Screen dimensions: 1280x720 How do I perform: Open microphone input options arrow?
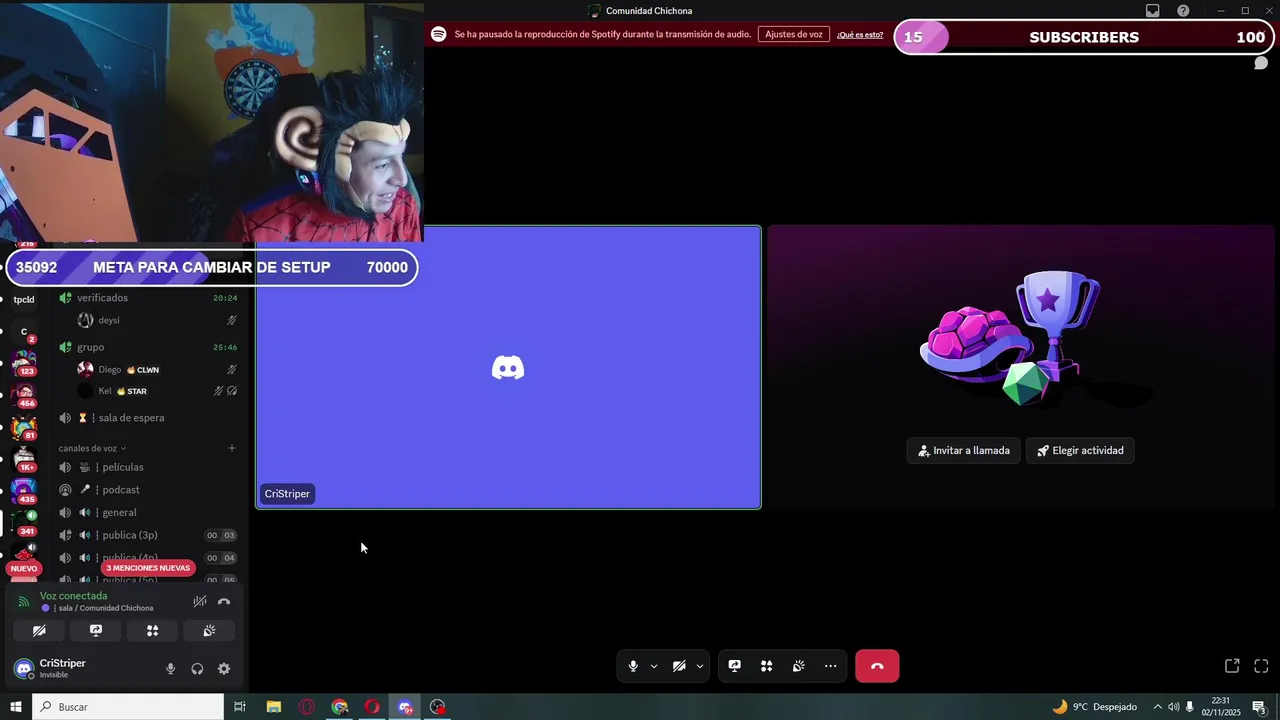click(654, 666)
